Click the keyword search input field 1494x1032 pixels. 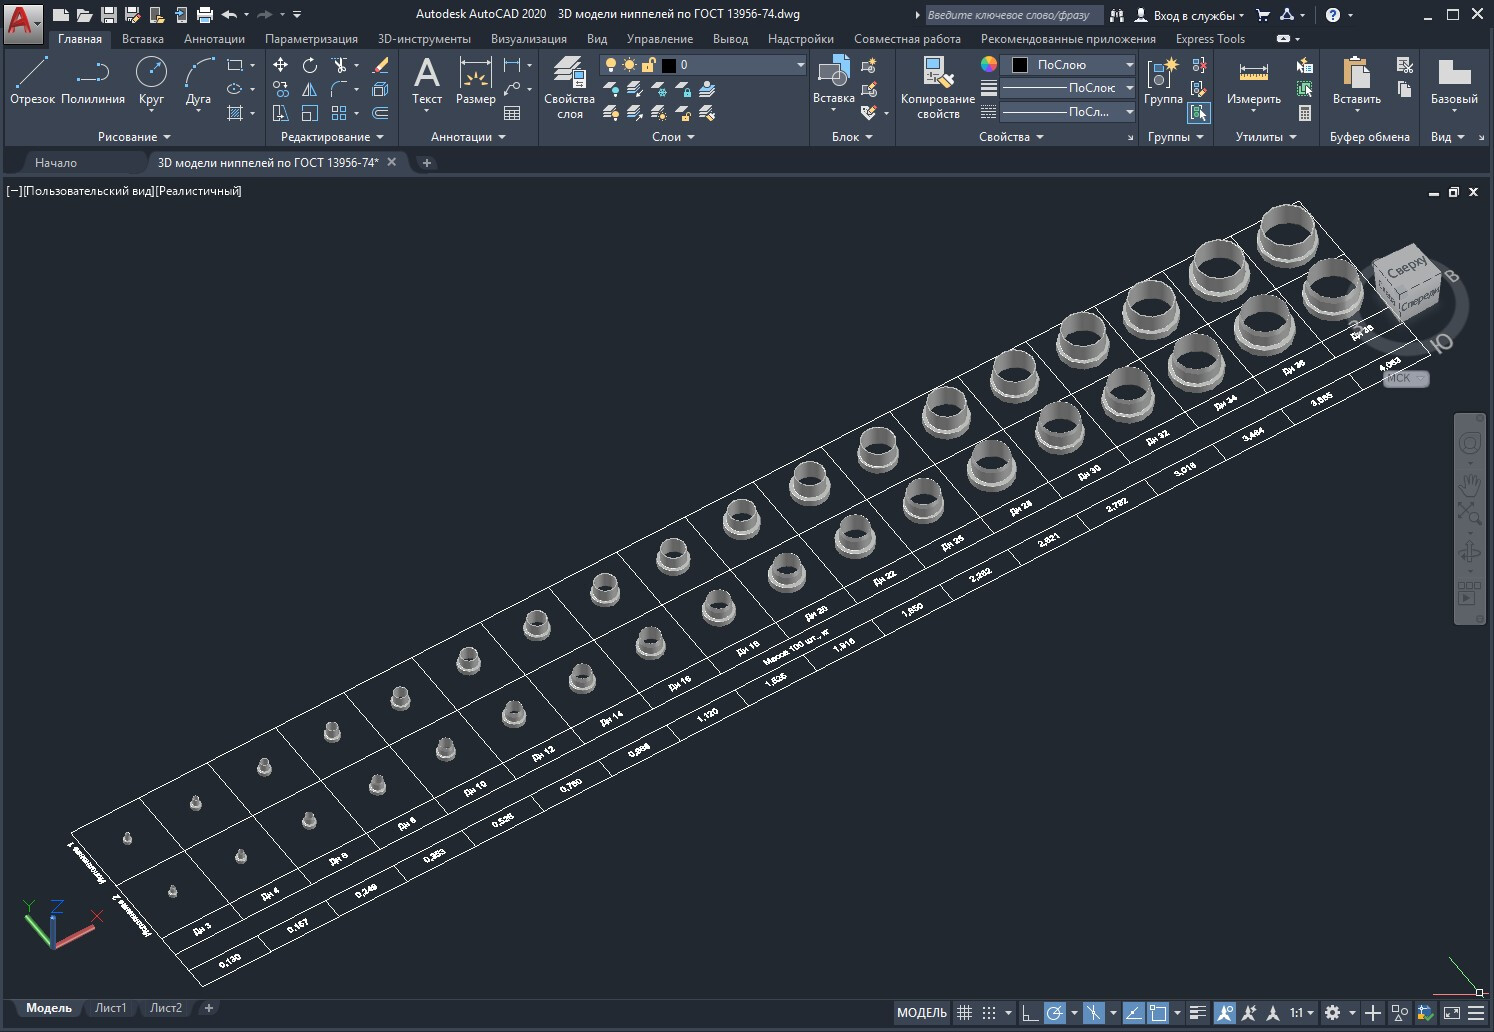coord(1013,15)
